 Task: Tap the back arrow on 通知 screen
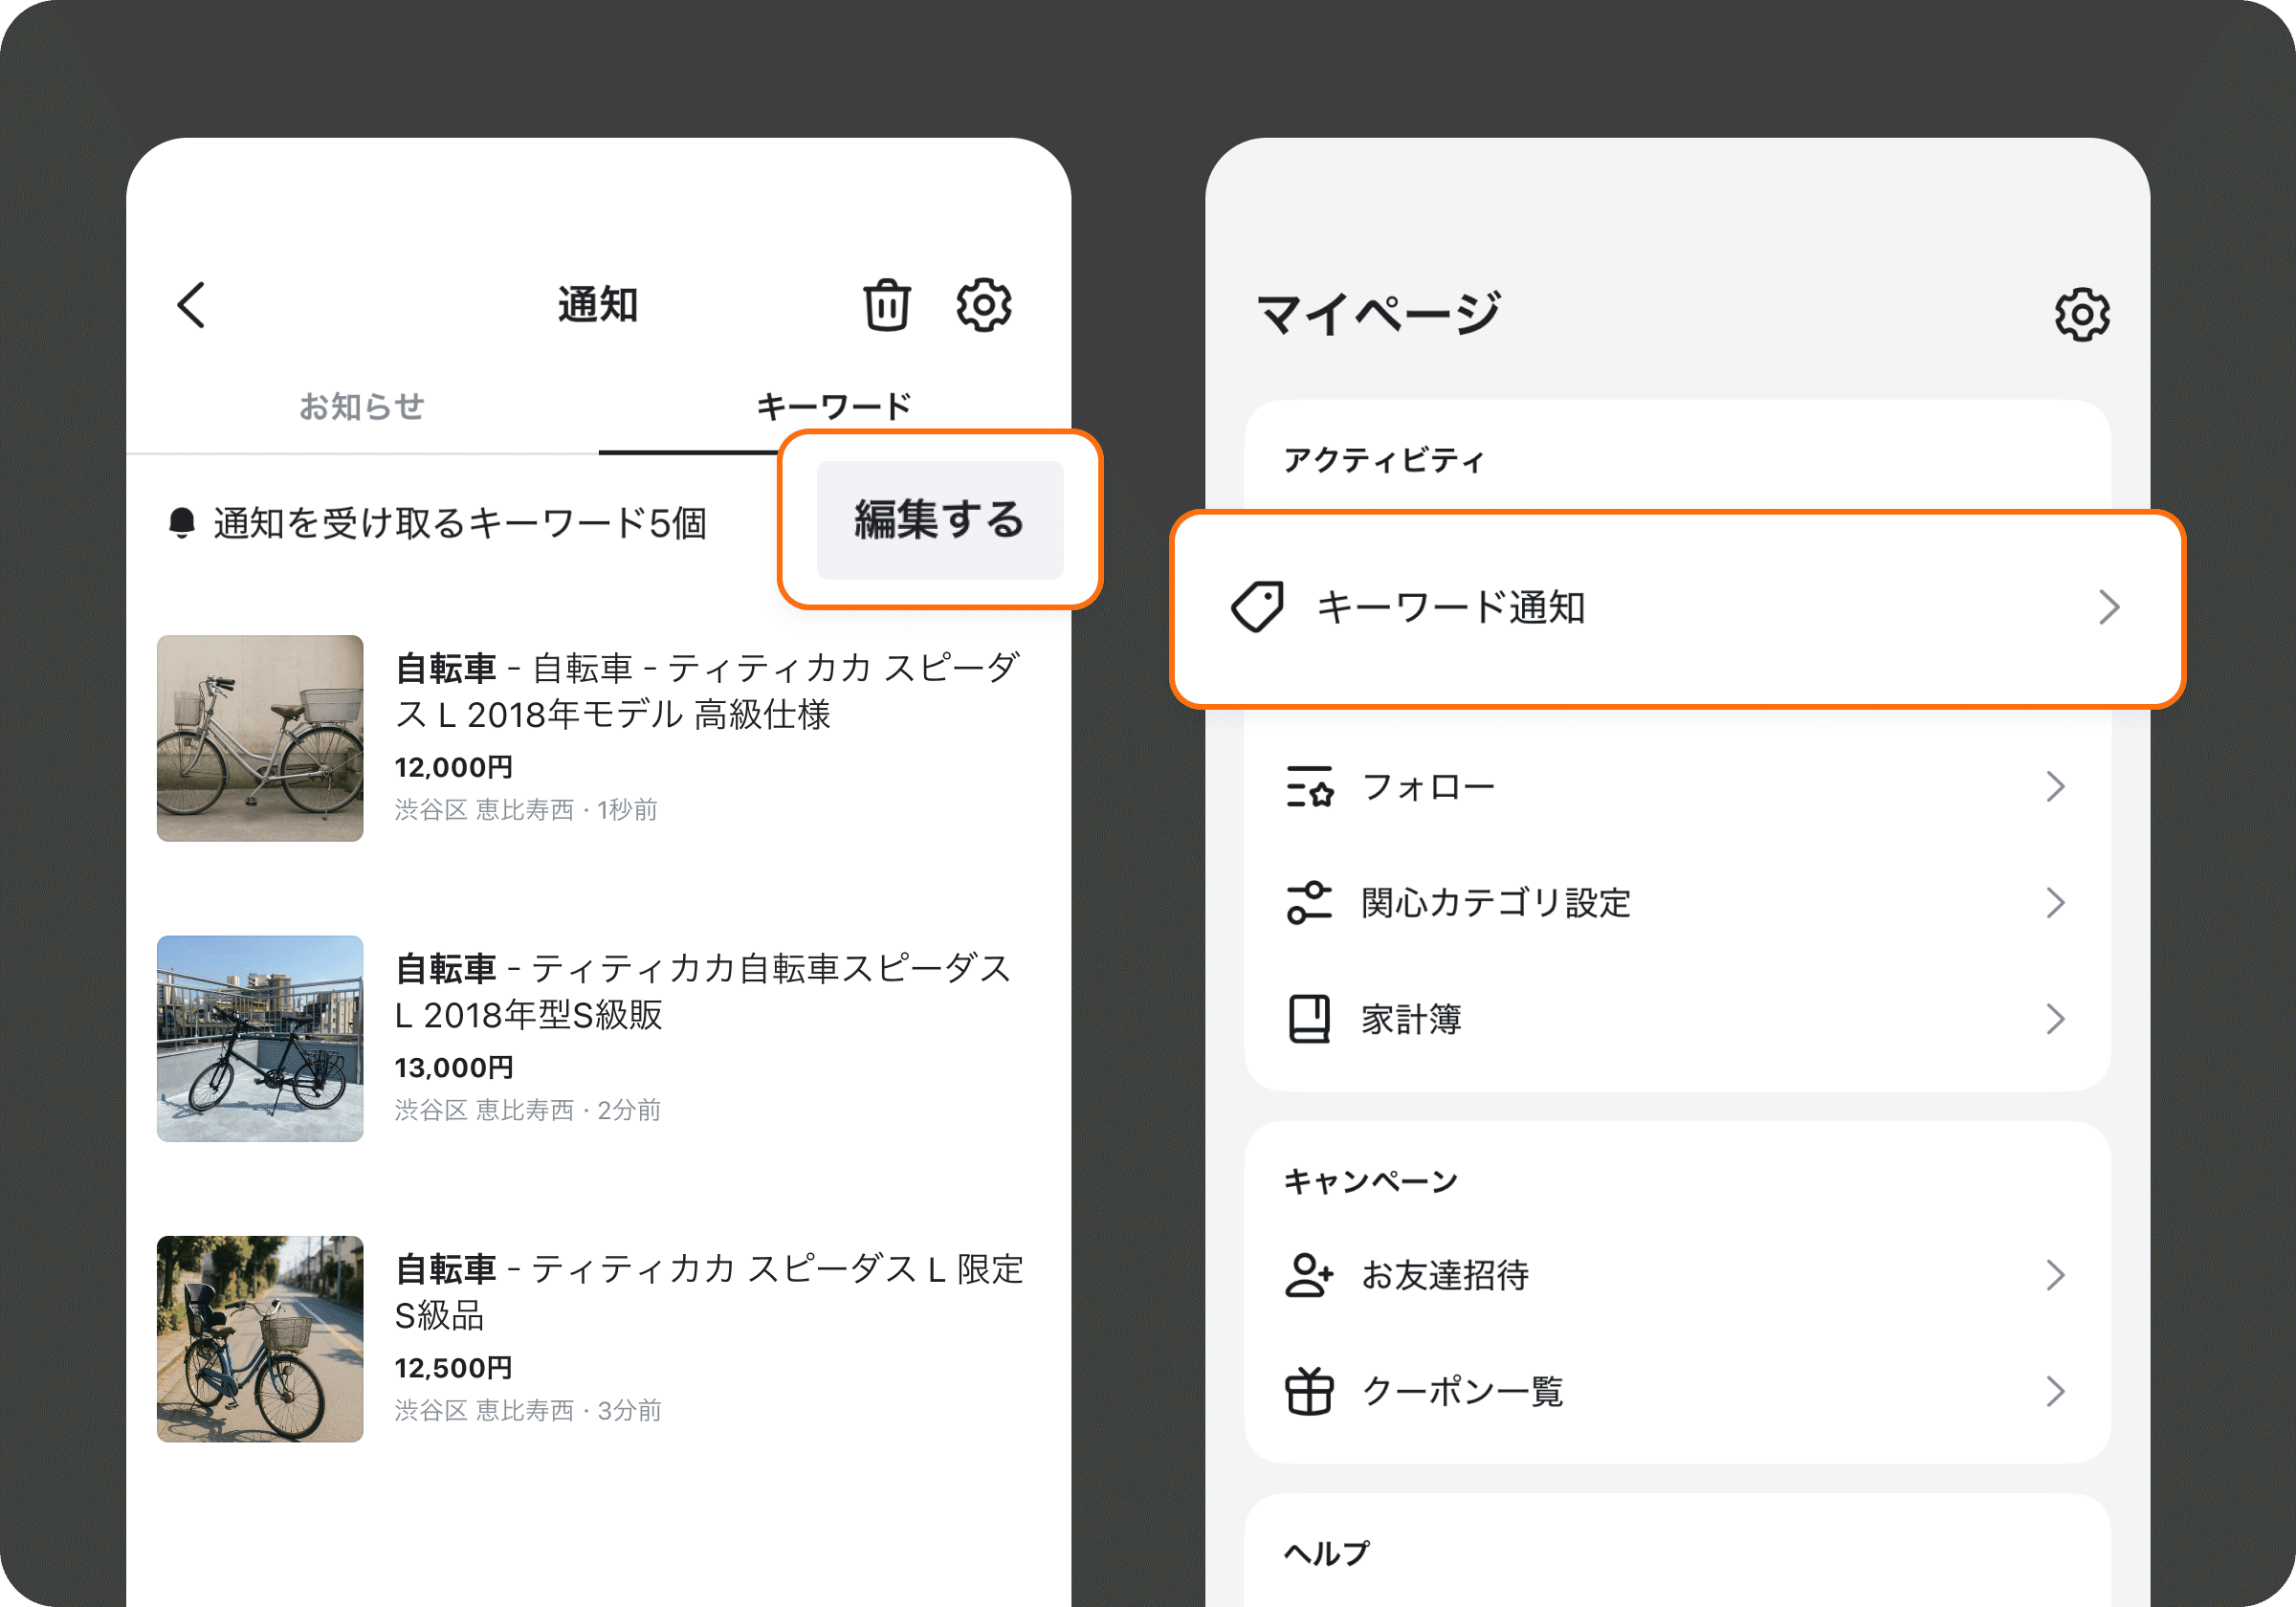pyautogui.click(x=192, y=305)
